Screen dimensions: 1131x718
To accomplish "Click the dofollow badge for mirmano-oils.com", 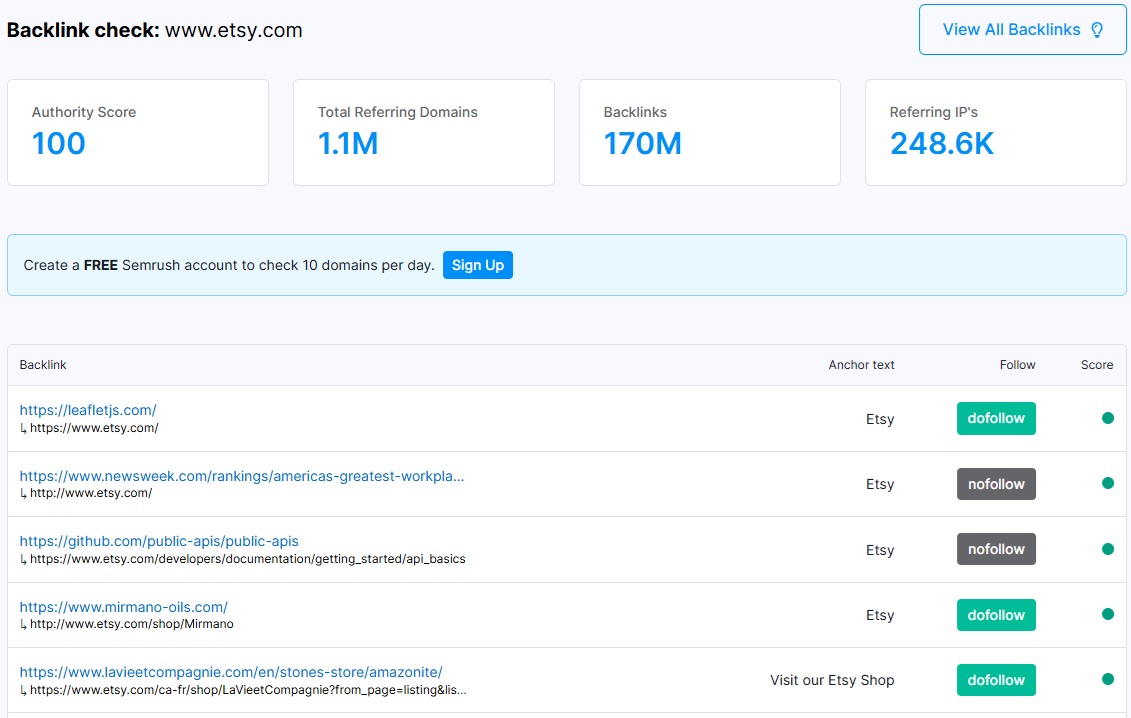I will pos(996,614).
